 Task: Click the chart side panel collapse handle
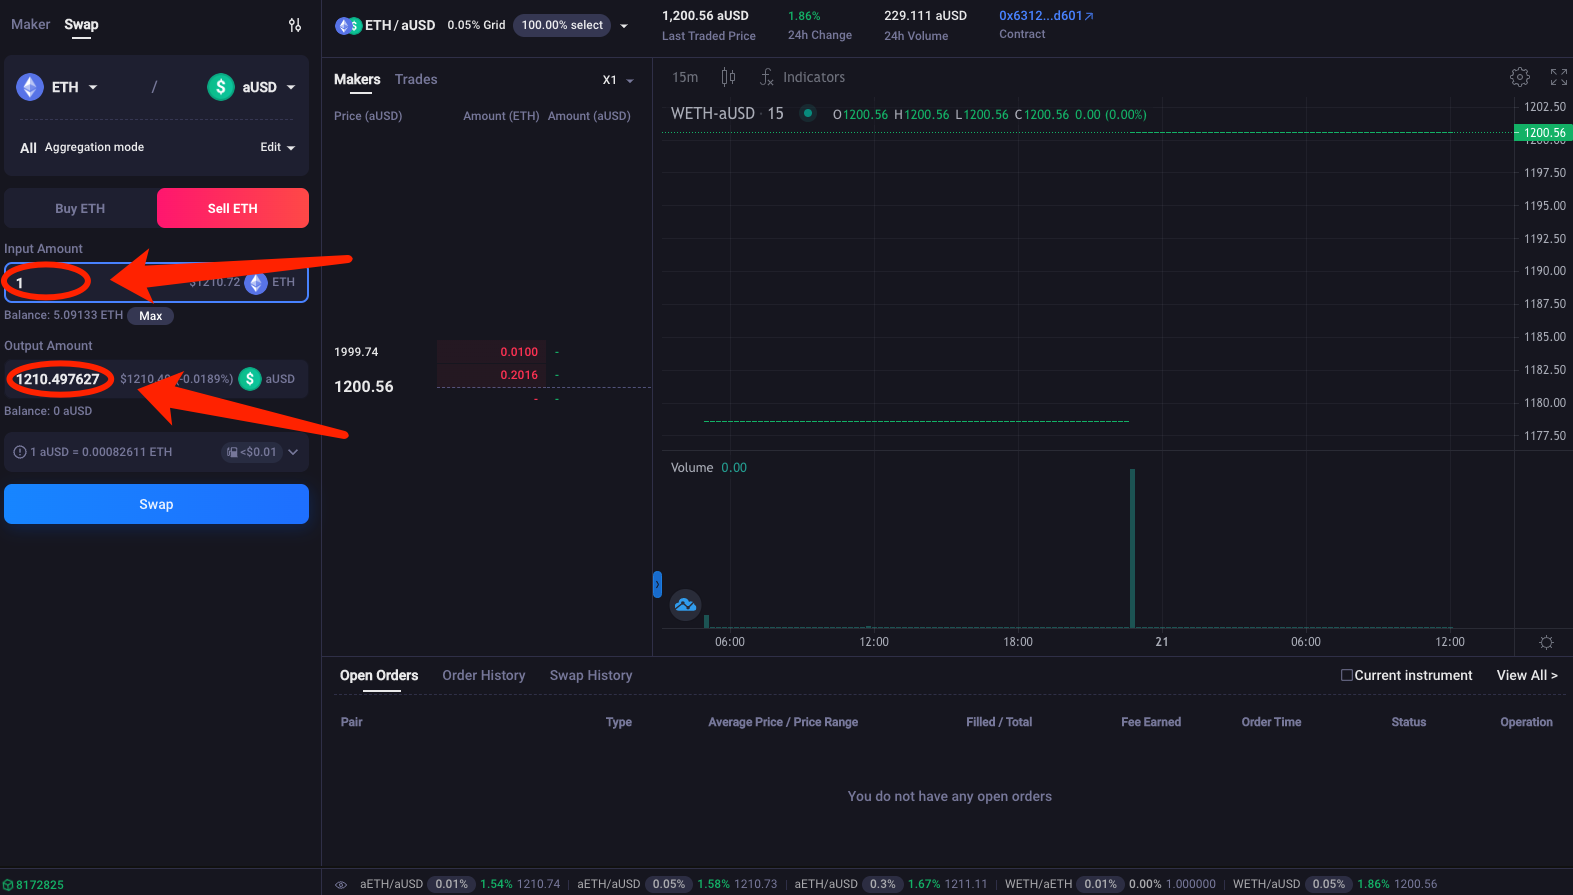point(657,584)
